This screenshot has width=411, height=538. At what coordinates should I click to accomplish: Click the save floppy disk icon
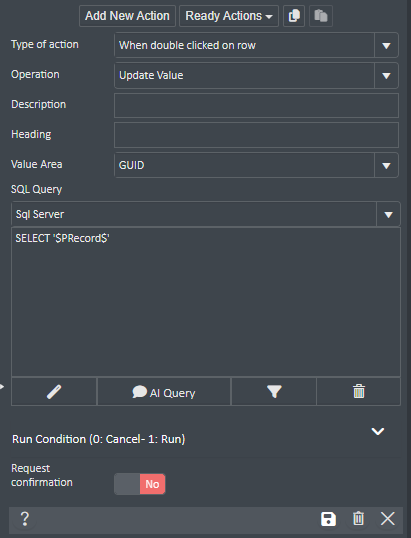328,519
